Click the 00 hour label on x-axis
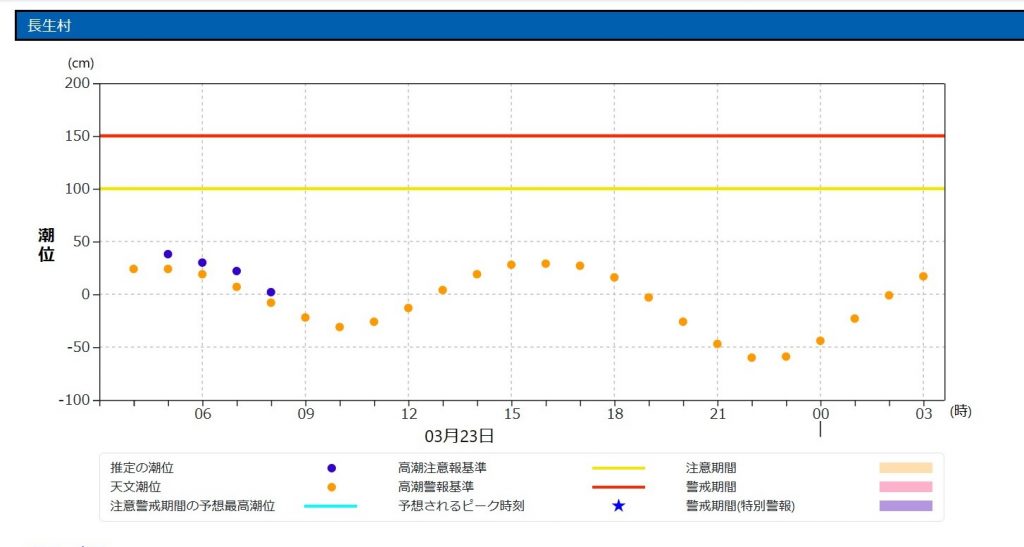 pos(820,413)
